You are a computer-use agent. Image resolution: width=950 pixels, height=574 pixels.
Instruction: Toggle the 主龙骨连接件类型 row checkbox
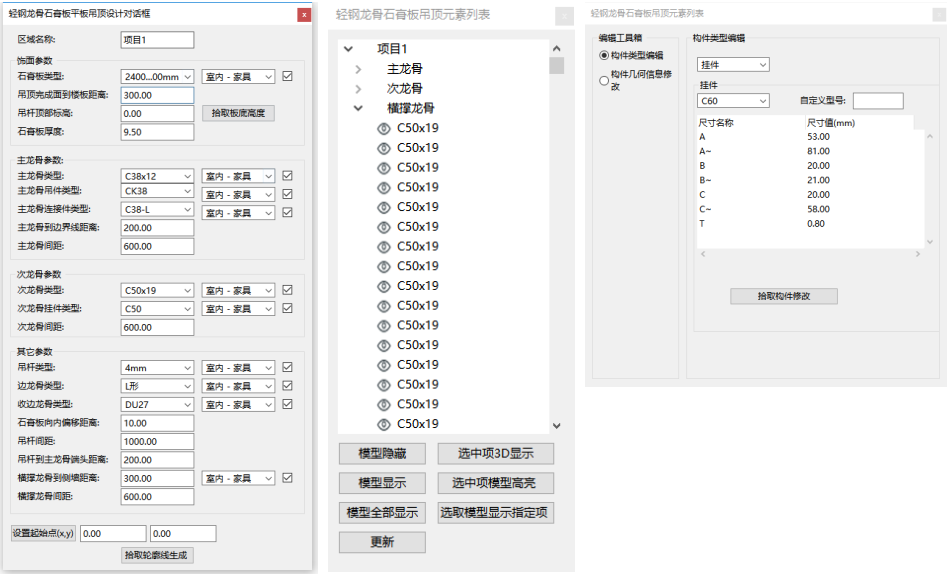pyautogui.click(x=288, y=212)
